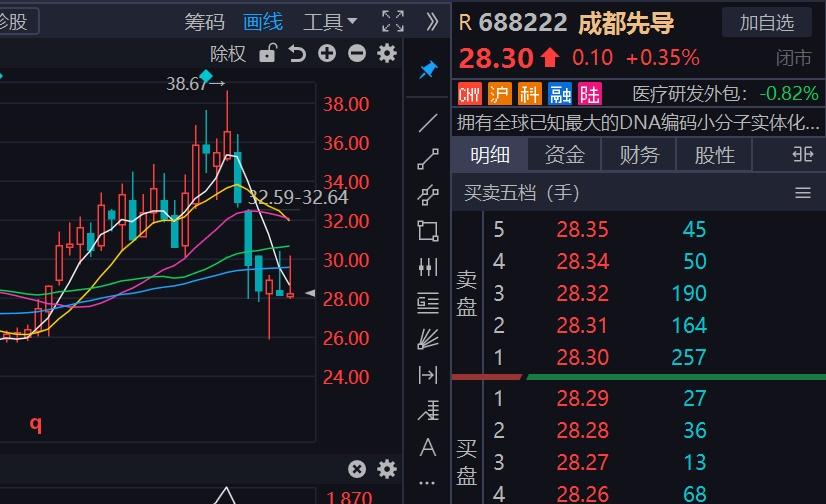Click sell level 5 price 28.35
The height and width of the screenshot is (504, 826).
tap(582, 230)
